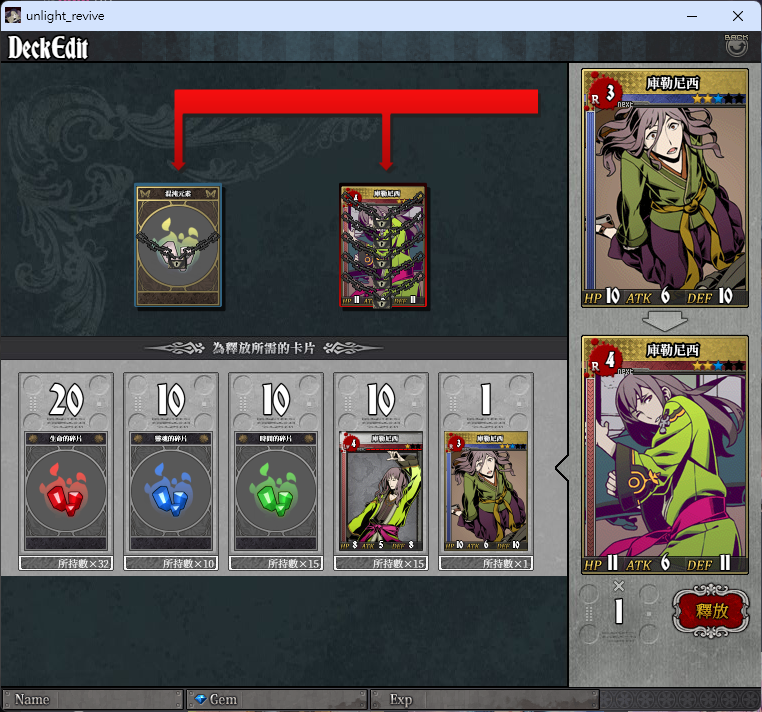This screenshot has height=712, width=762.
Task: Click the R4 庫勒尼西 upgraded preview card
Action: pyautogui.click(x=665, y=455)
